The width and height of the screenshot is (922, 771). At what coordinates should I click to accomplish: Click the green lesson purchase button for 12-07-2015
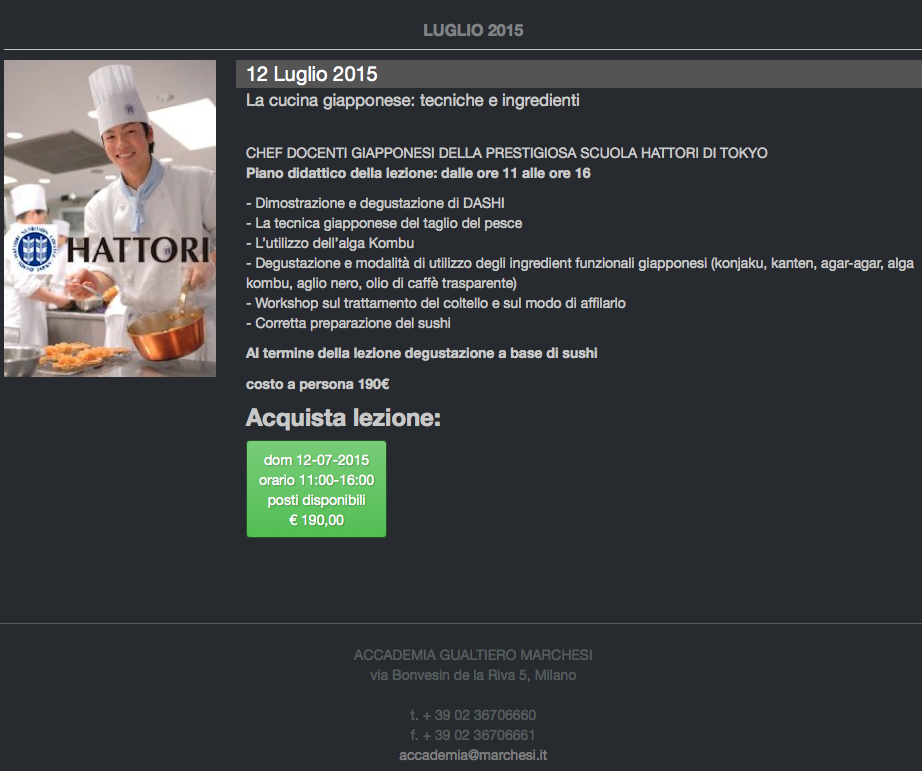[316, 489]
